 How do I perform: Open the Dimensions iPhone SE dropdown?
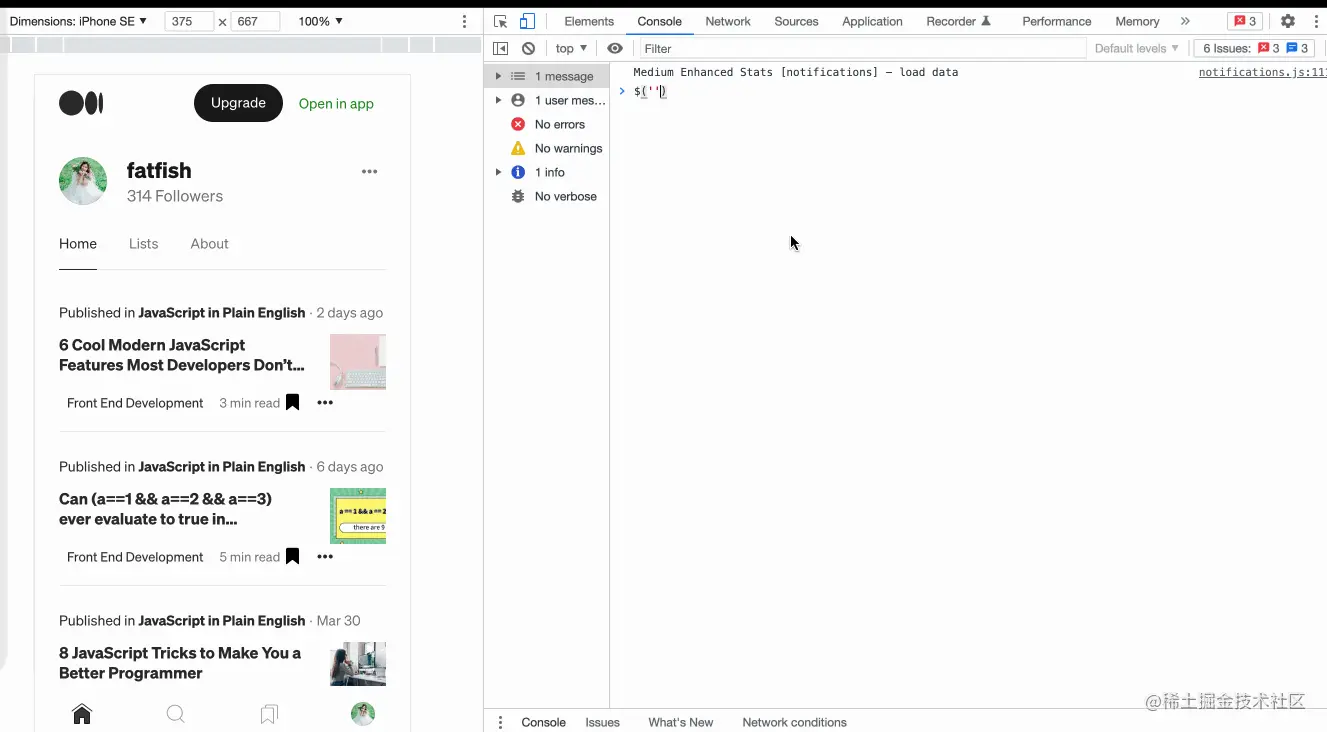click(x=78, y=20)
